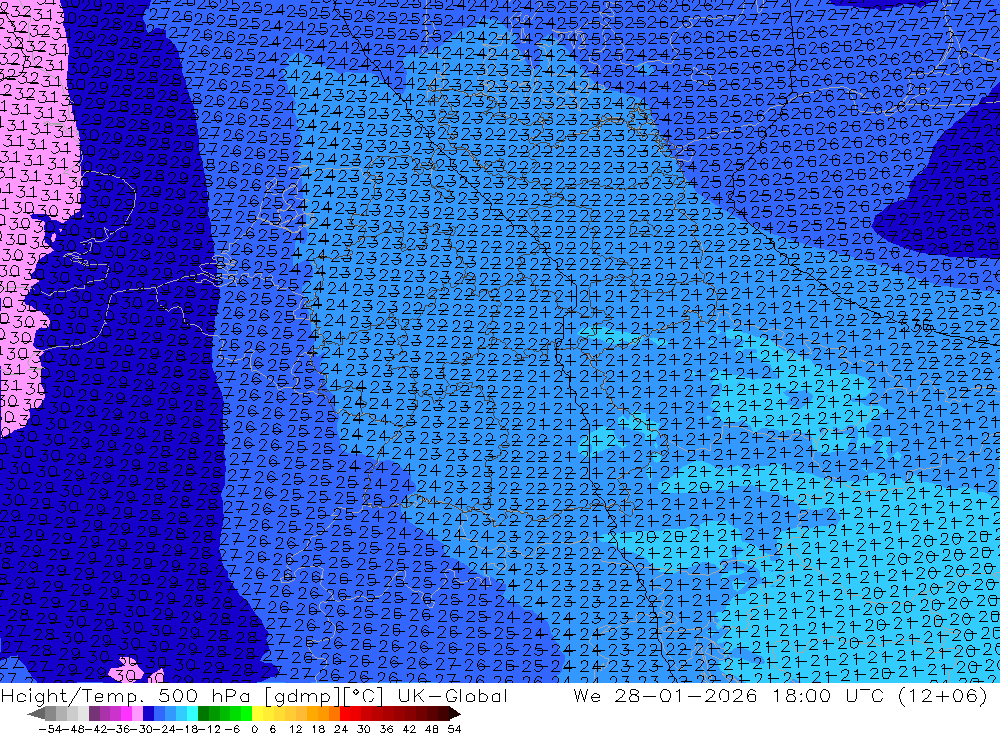
Task: Click the '54' legend scale value at the right end
Action: tap(454, 729)
